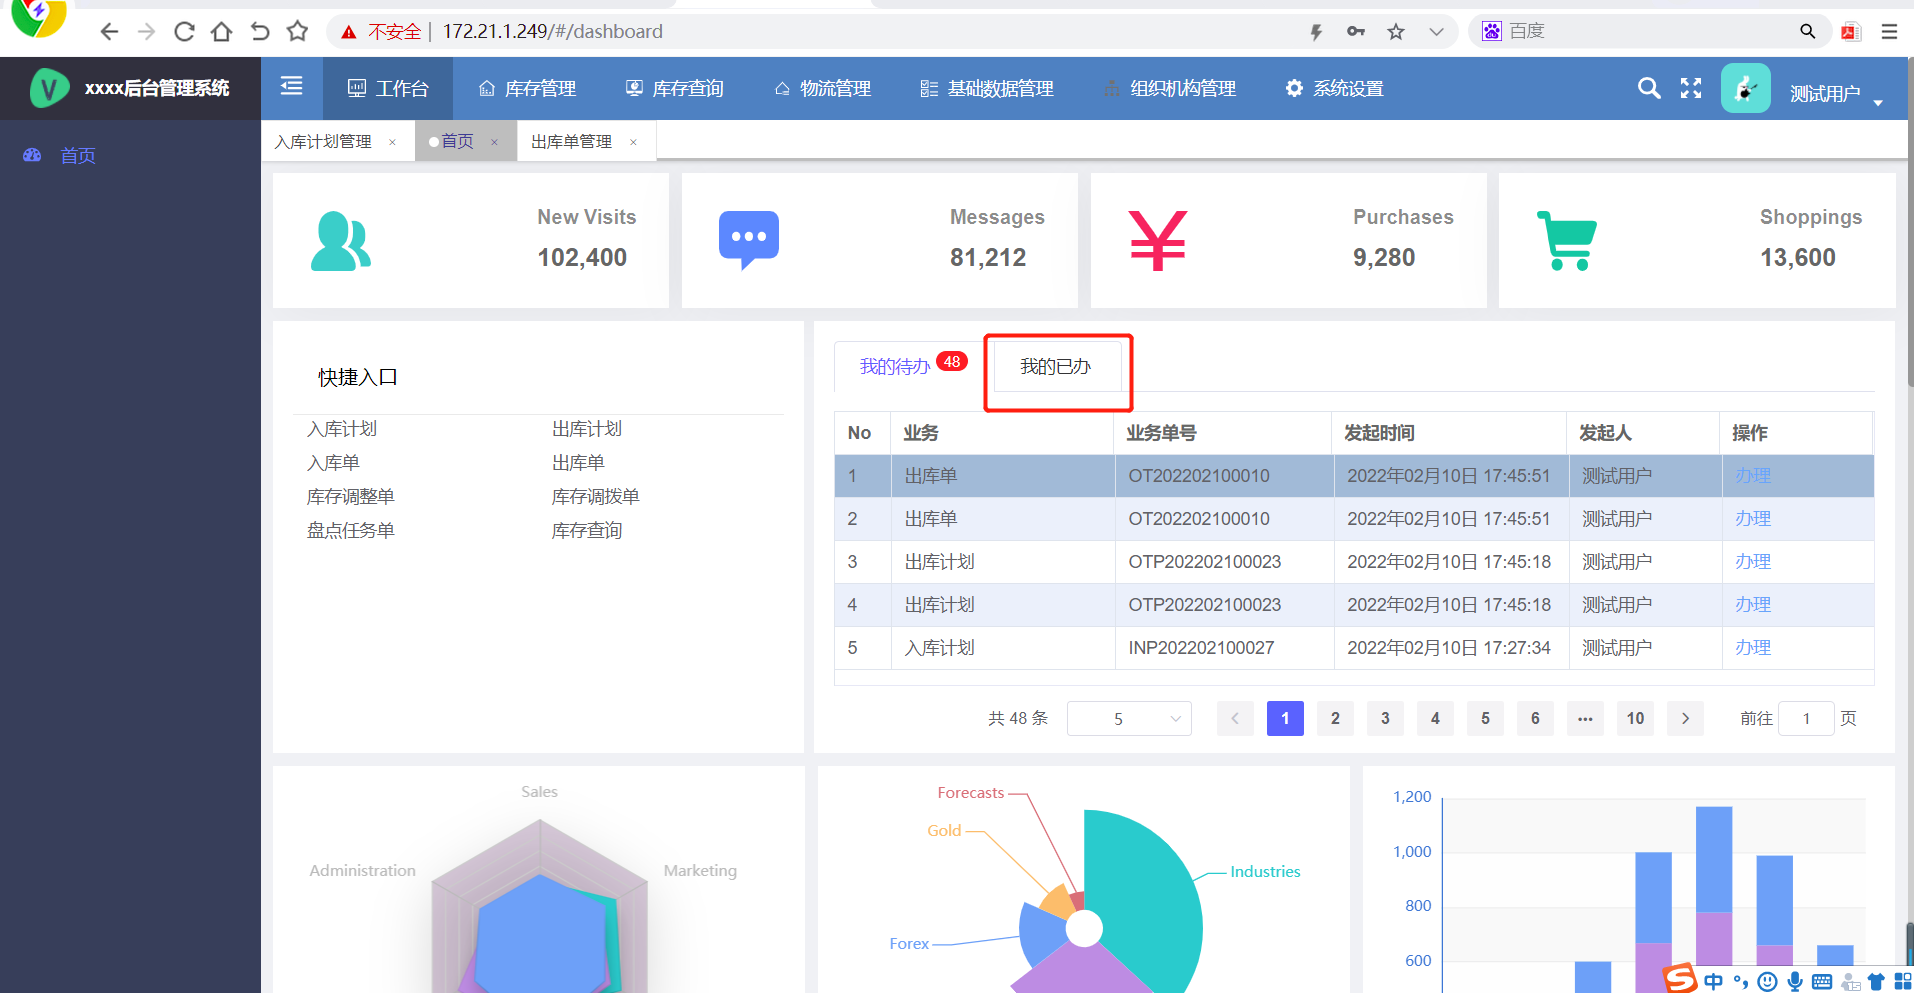1914x993 pixels.
Task: Switch to 我的待办 tab
Action: click(895, 367)
